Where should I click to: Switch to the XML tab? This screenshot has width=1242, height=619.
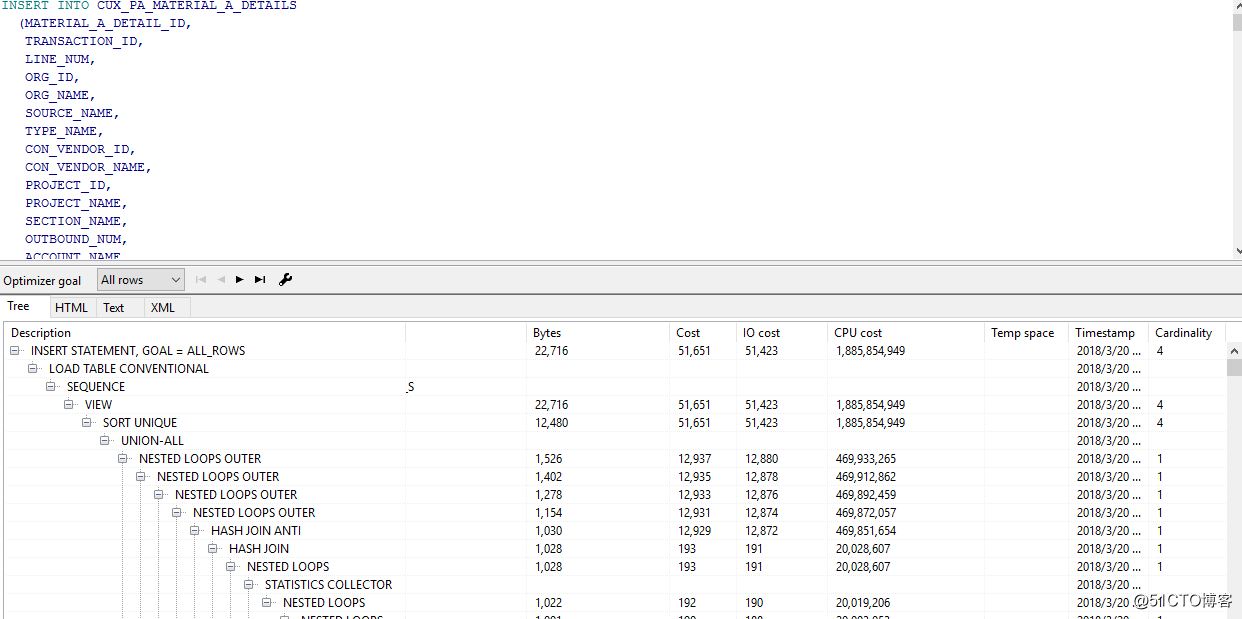coord(163,308)
